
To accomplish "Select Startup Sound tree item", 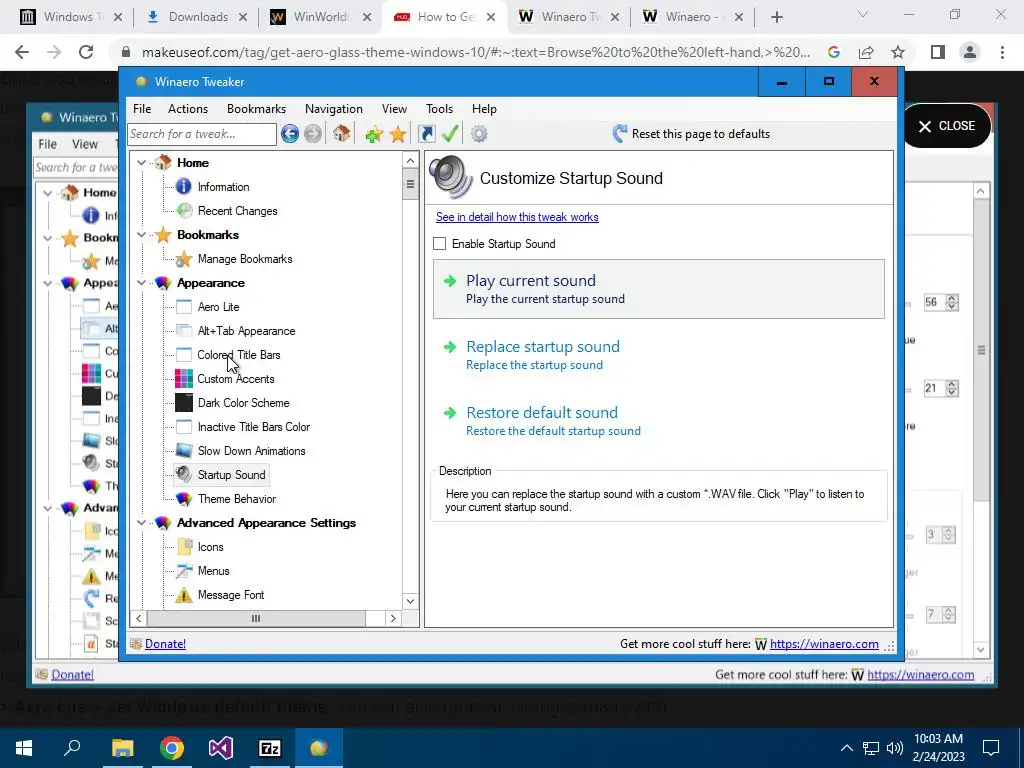I will 231,475.
